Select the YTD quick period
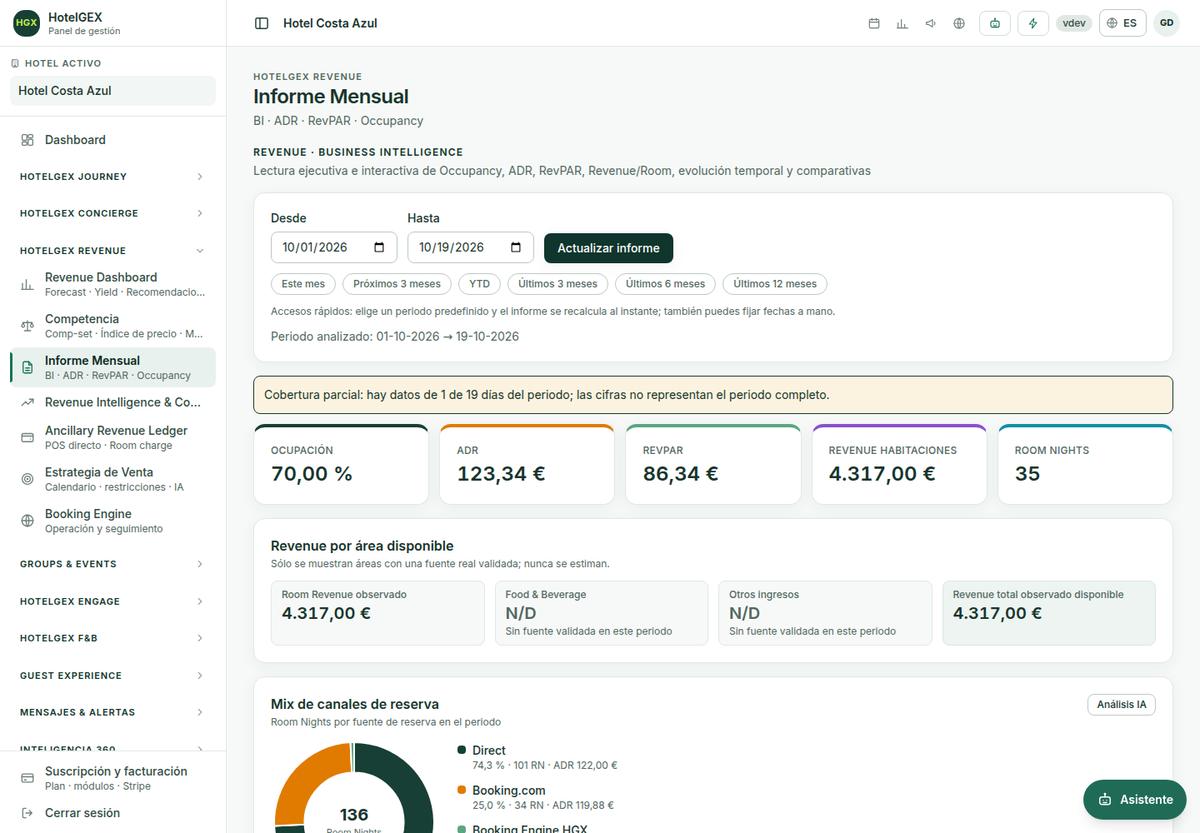 480,284
